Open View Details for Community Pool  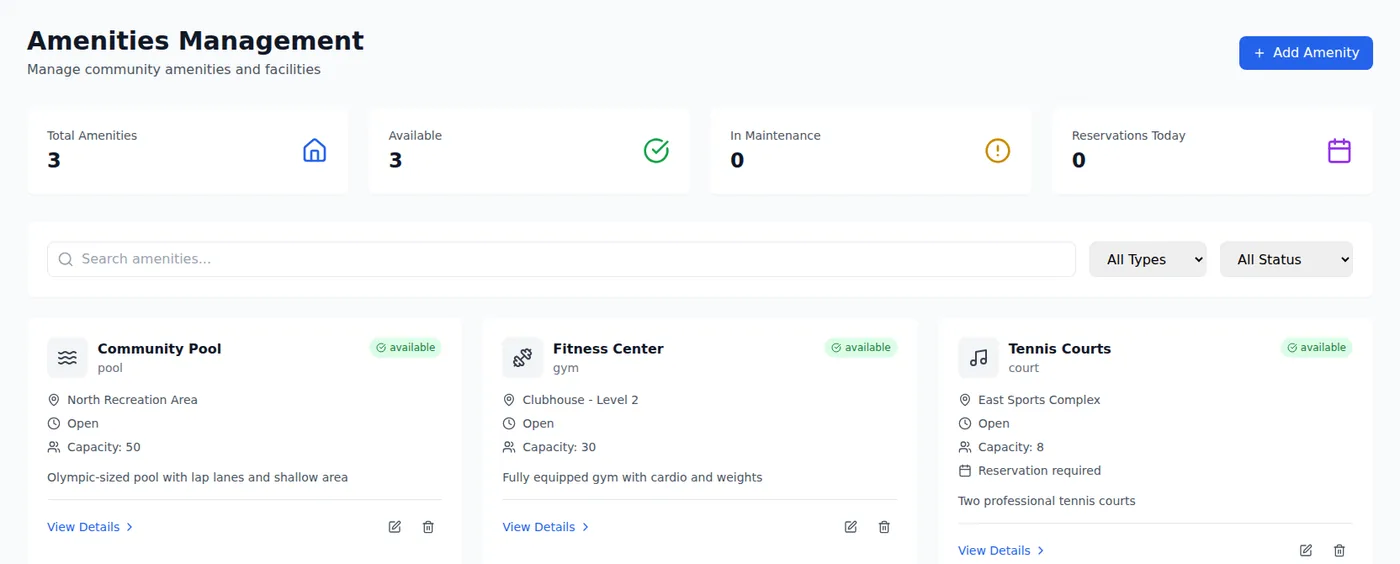90,527
